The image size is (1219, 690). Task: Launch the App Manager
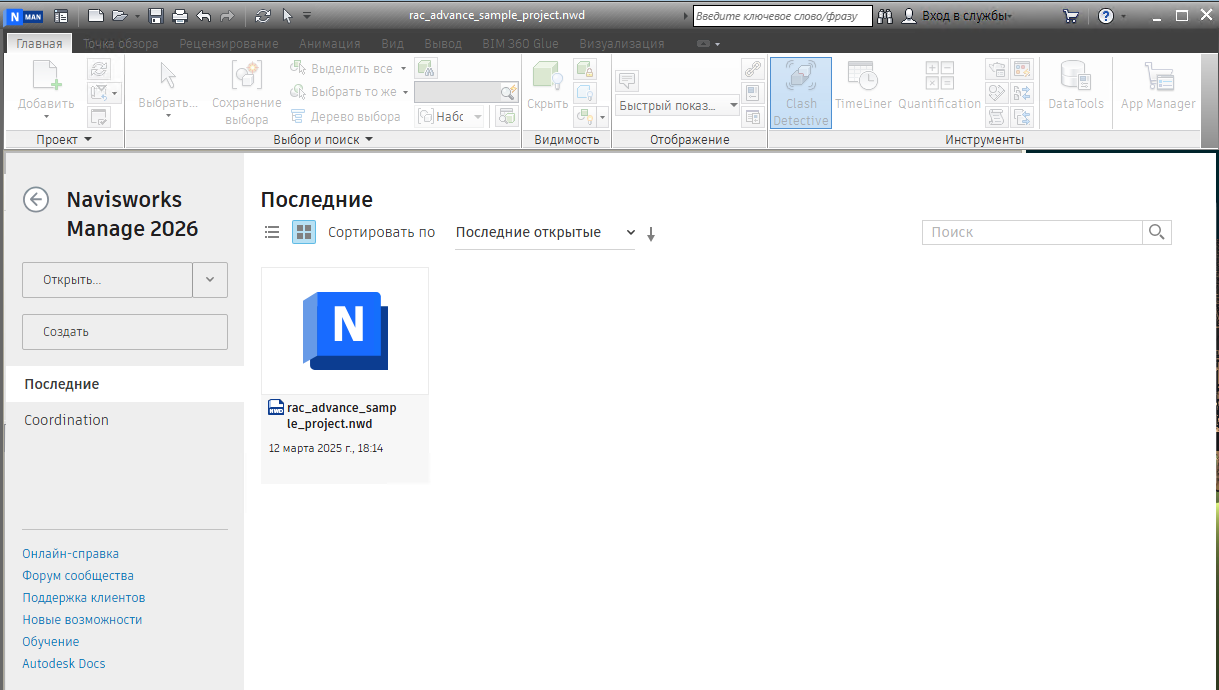point(1158,85)
